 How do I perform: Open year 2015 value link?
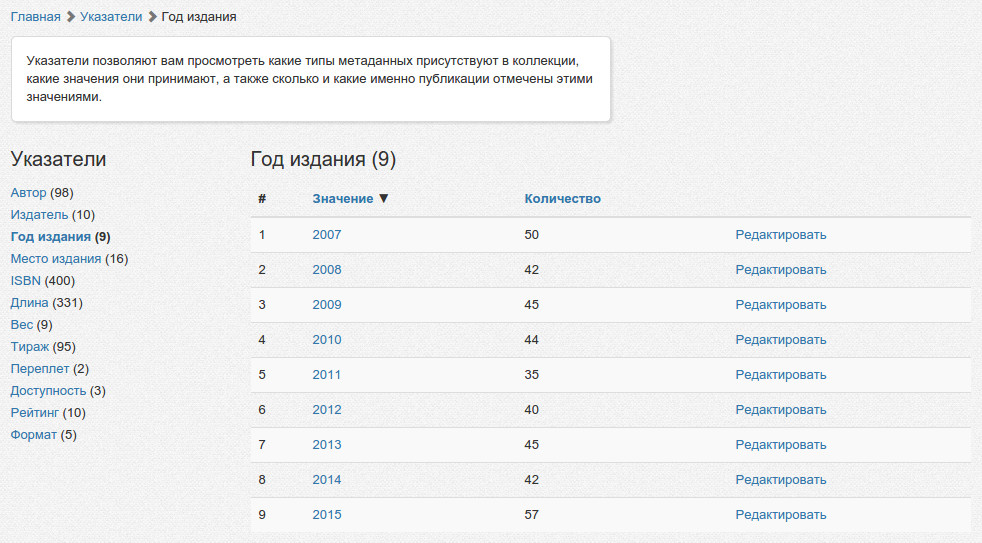point(326,515)
